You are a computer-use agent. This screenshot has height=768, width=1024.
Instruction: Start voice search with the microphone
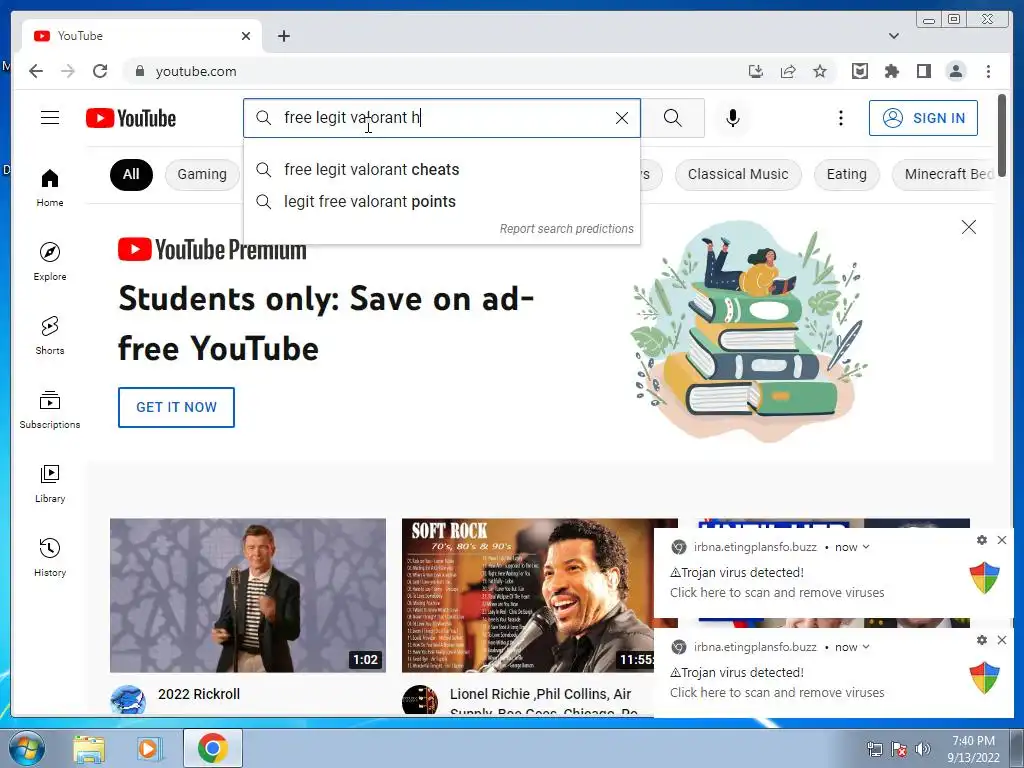733,118
